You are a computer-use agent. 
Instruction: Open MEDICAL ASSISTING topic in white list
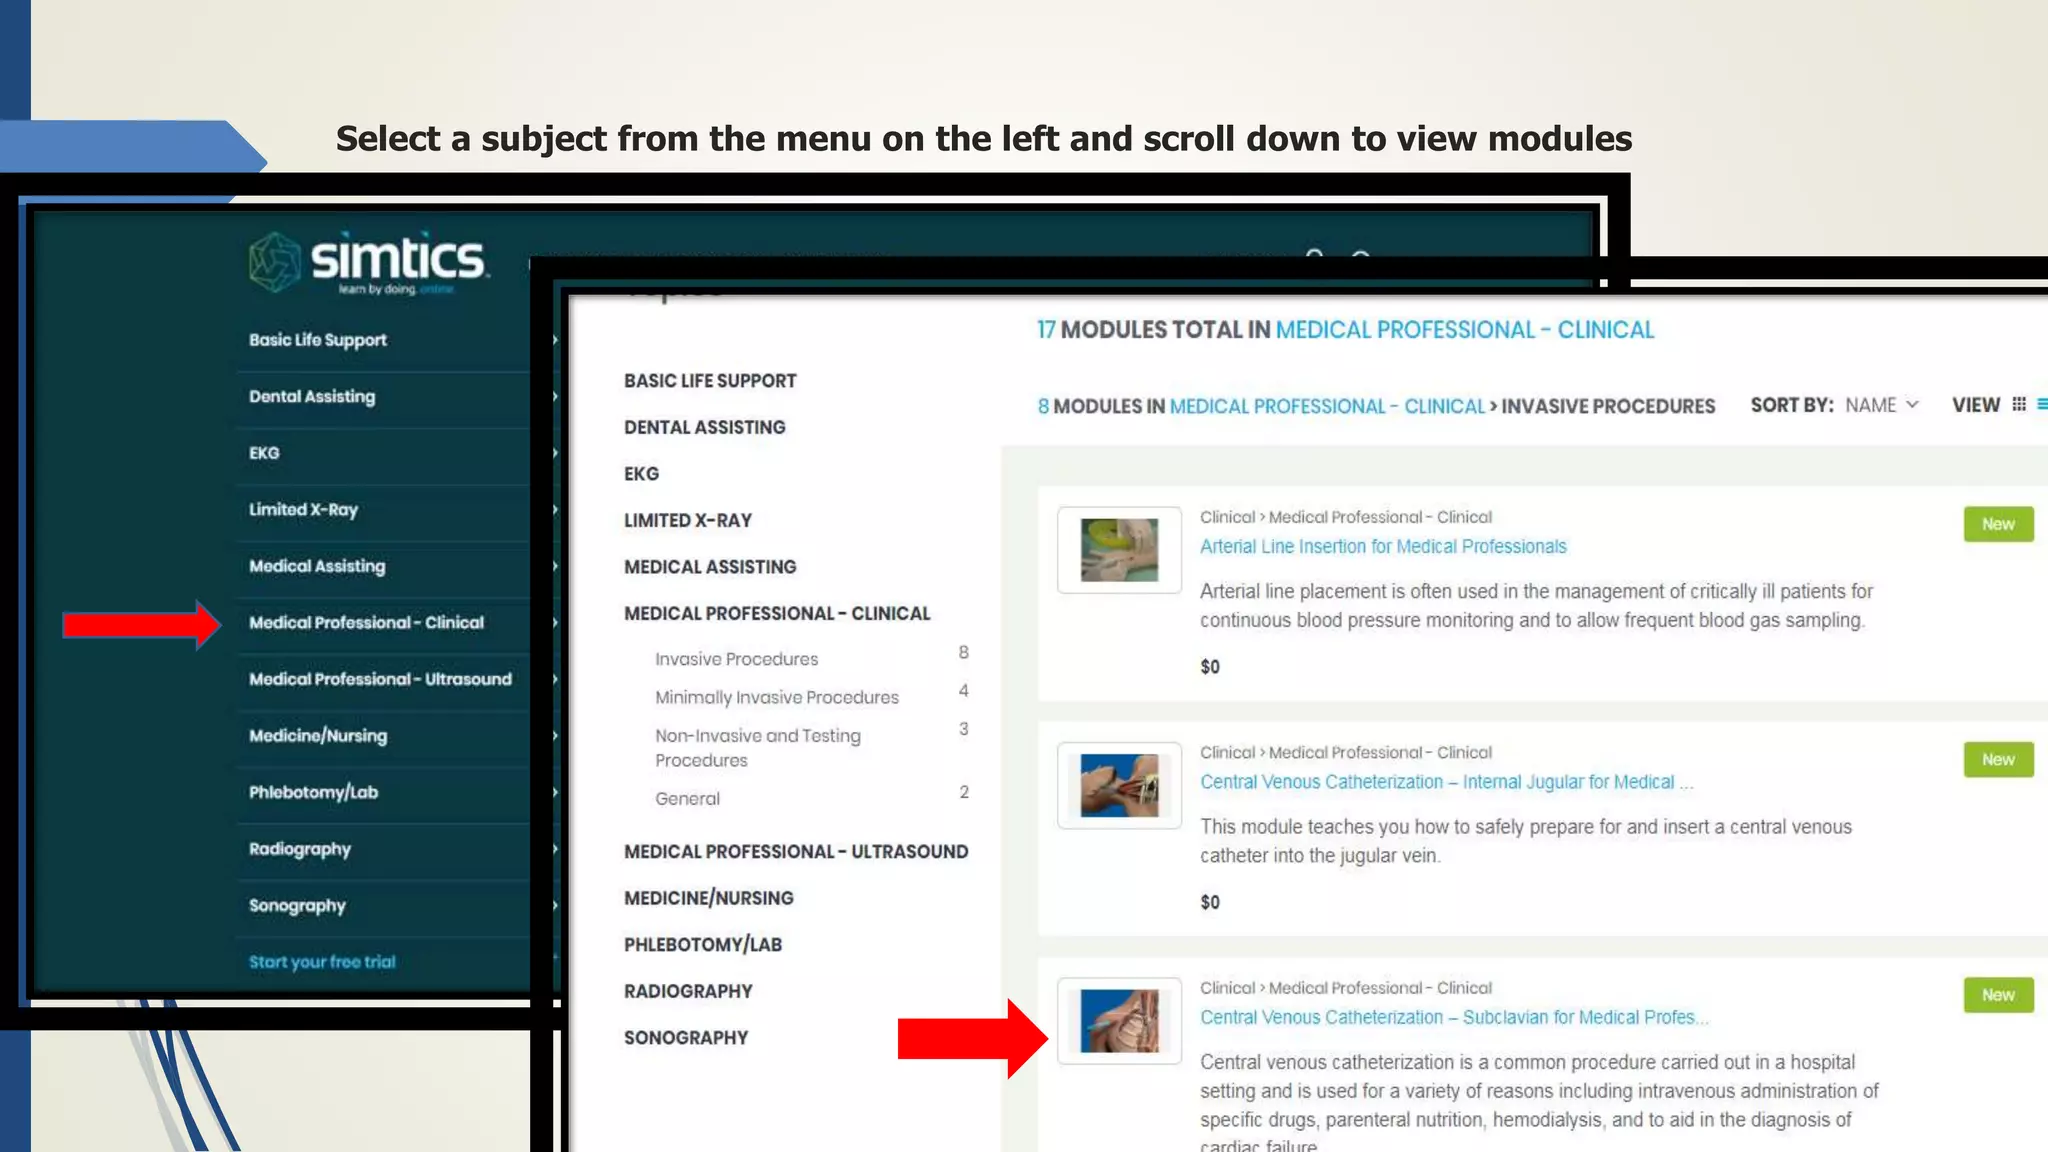[710, 567]
